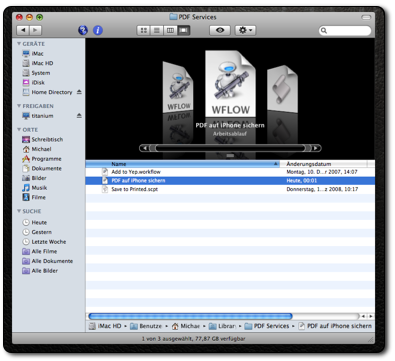Open Filme in the sidebar
This screenshot has height=361, width=395.
pos(34,197)
